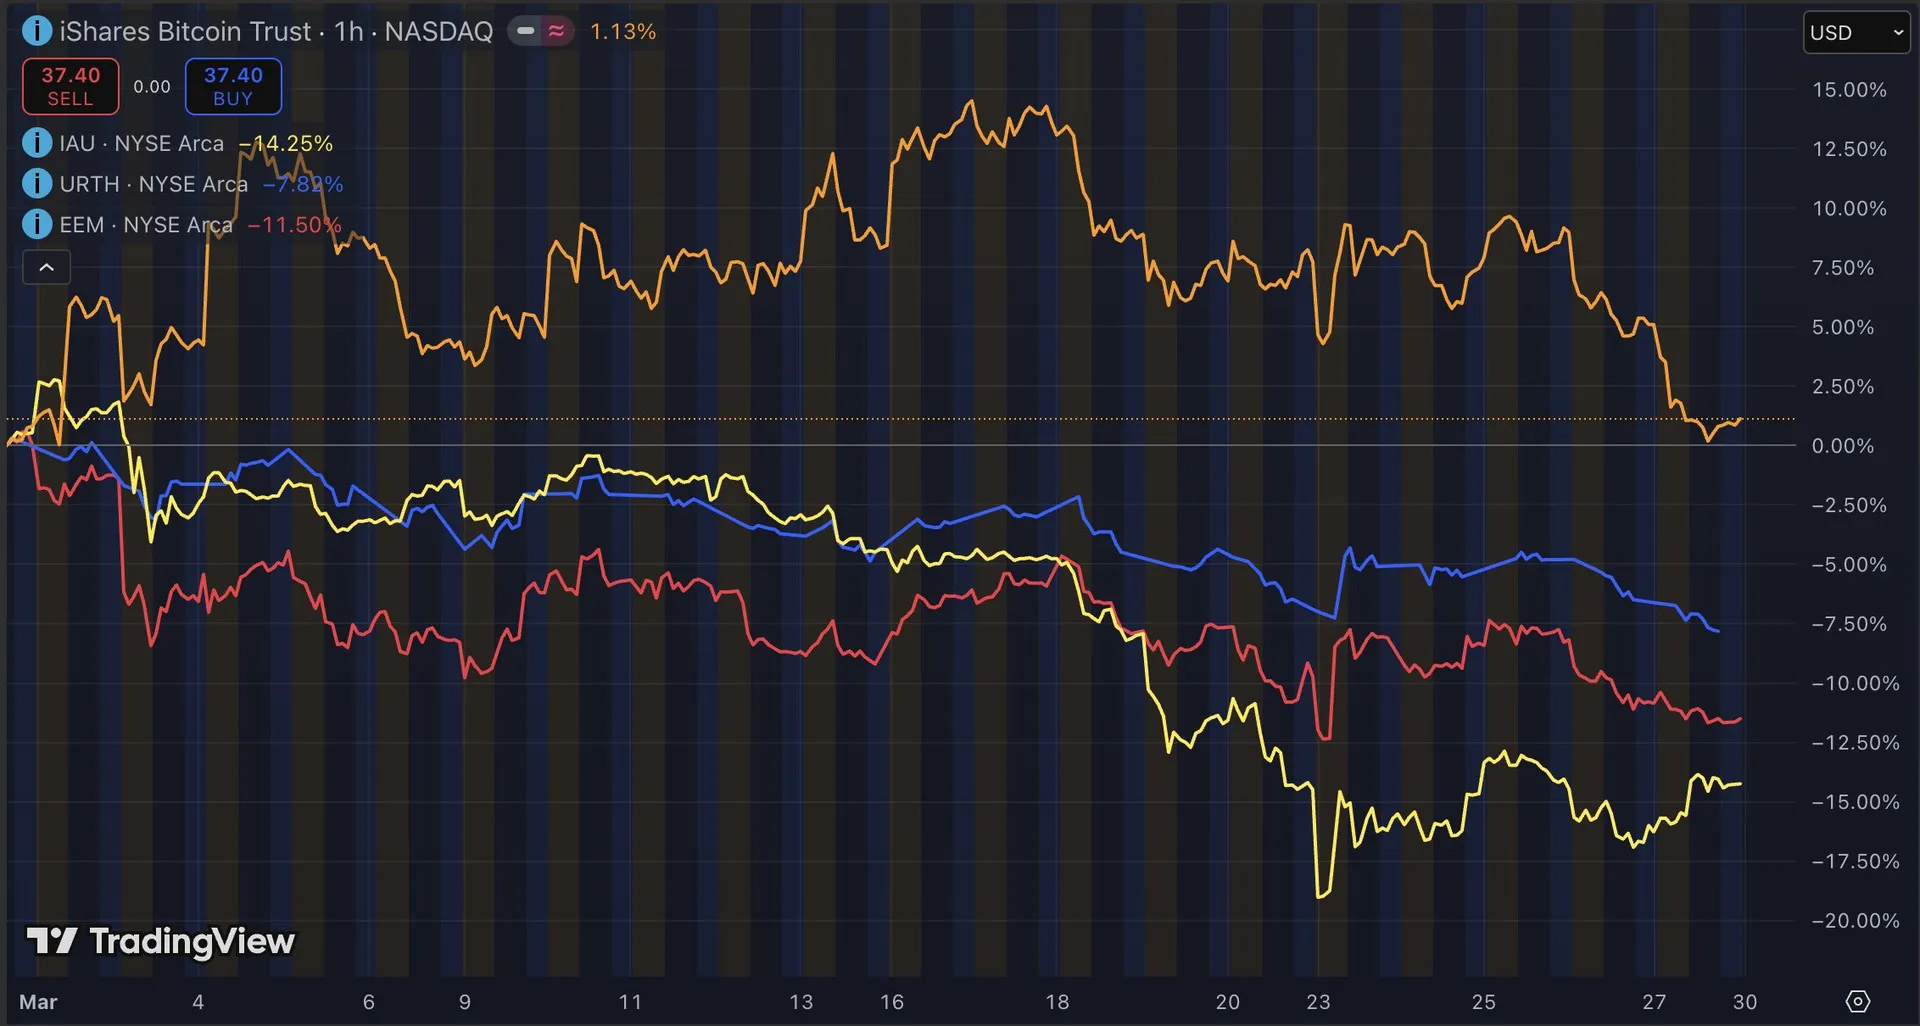Select the IAU NYSE Arca legend entry
The width and height of the screenshot is (1920, 1026).
coord(141,143)
